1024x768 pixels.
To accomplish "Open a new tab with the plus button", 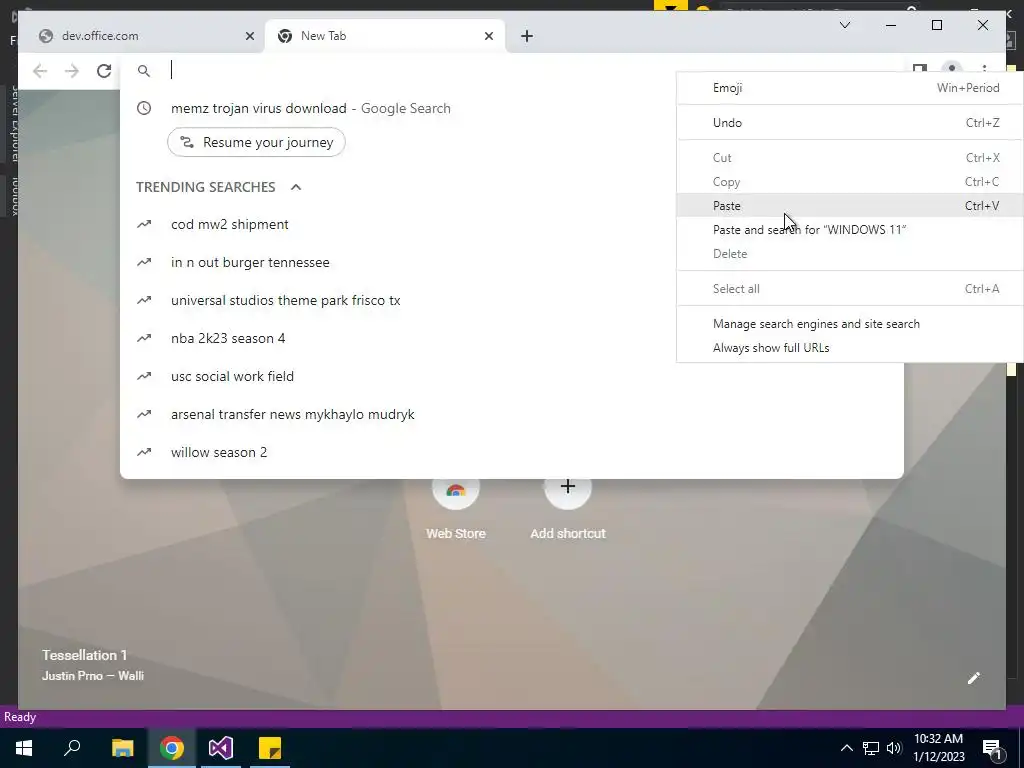I will pyautogui.click(x=527, y=36).
